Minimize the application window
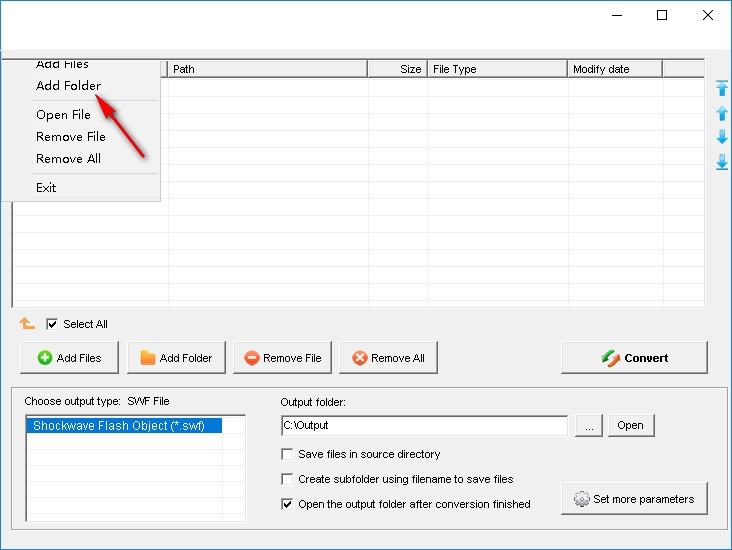The image size is (732, 550). [x=617, y=15]
